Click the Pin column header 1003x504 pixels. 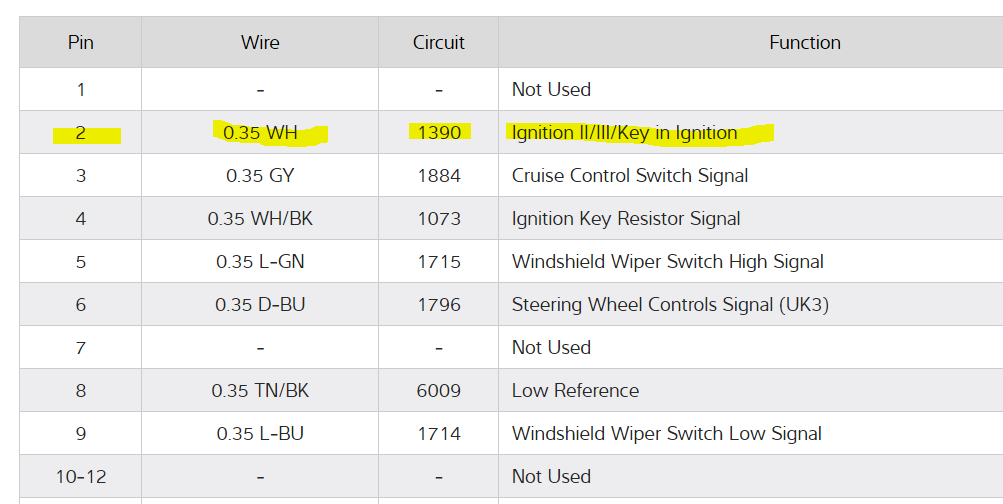click(80, 43)
